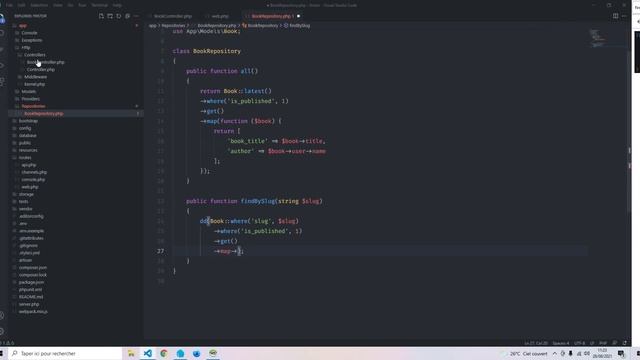Collapse the Controllers folder
Viewport: 640px width, 360px height.
click(35, 55)
